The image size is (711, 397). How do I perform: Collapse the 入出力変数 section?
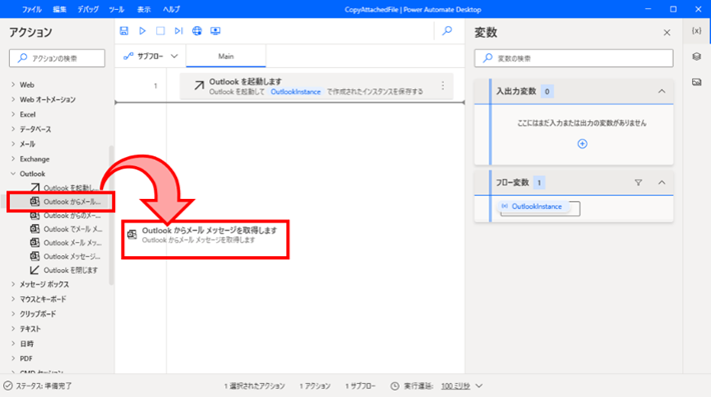coord(662,92)
